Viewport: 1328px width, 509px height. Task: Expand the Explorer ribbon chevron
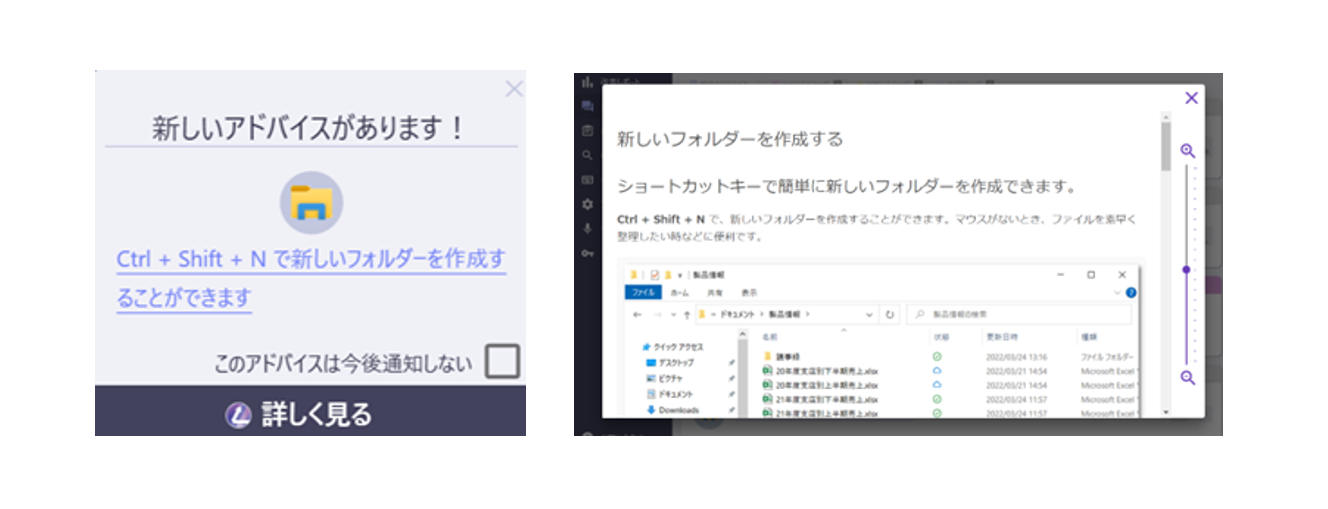click(1116, 293)
